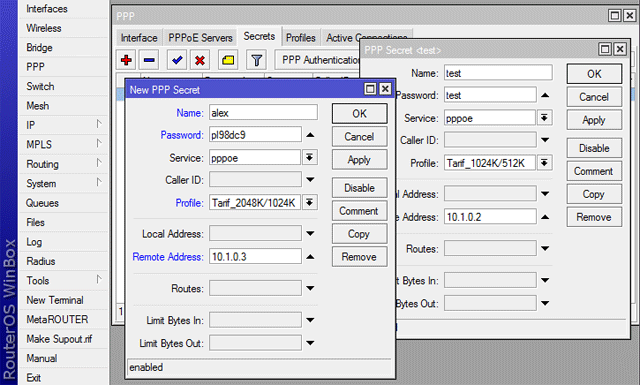Disable selected secret with red X icon
This screenshot has width=640, height=385.
pyautogui.click(x=200, y=60)
